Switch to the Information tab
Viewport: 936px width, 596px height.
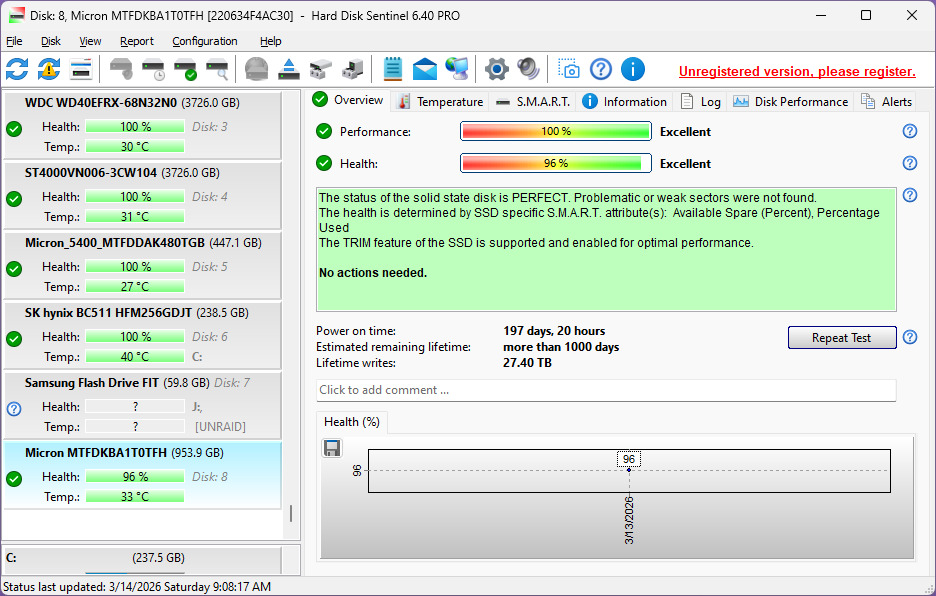(624, 102)
